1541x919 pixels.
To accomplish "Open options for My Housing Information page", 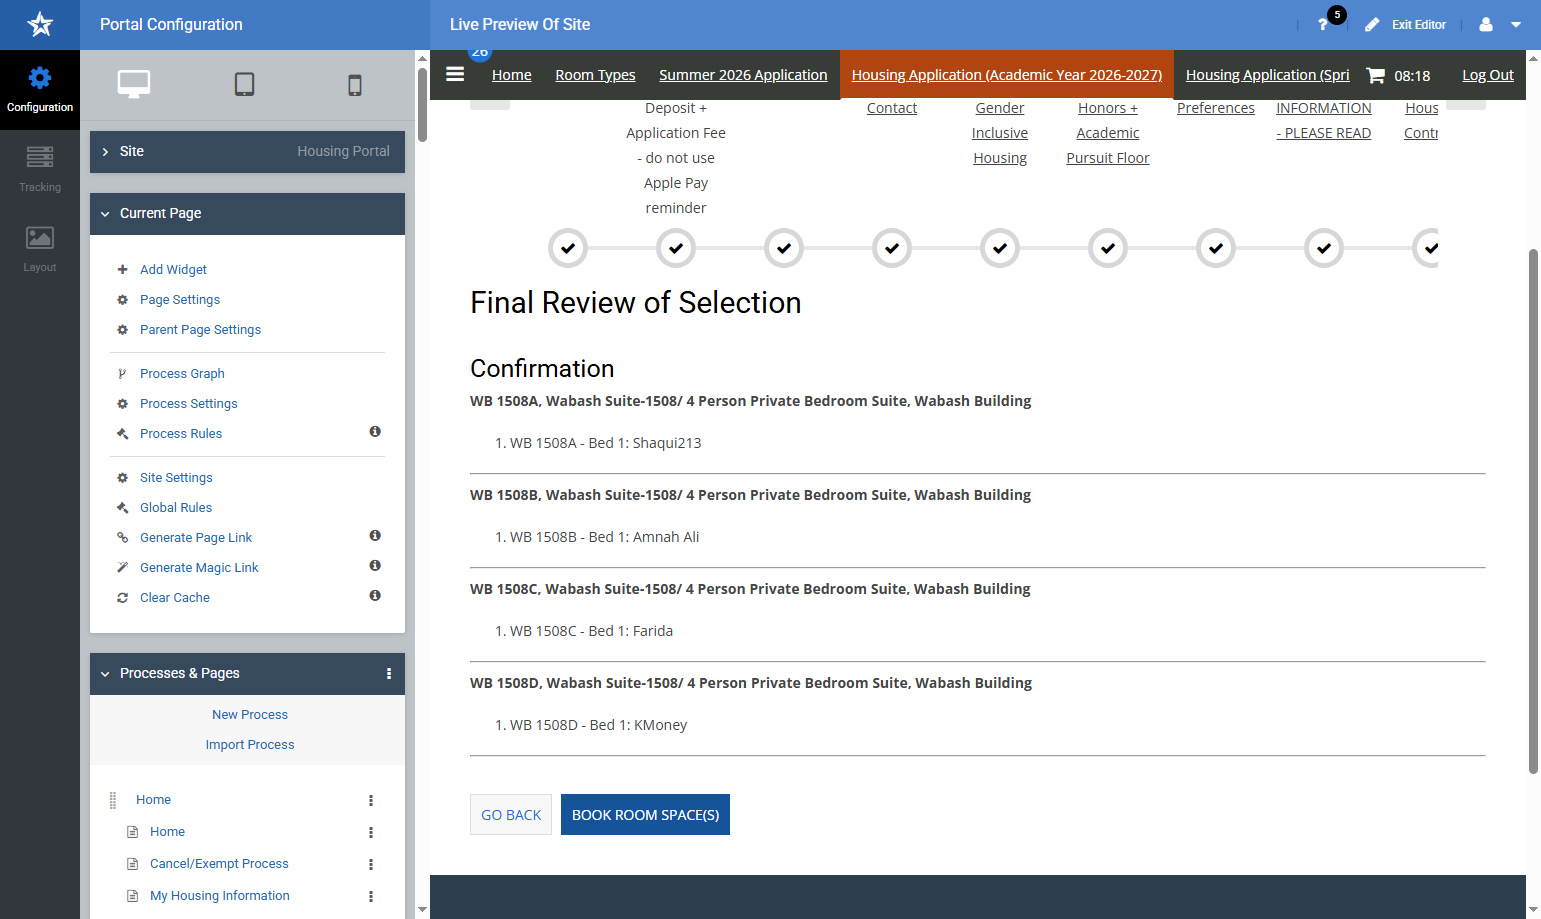I will [371, 896].
